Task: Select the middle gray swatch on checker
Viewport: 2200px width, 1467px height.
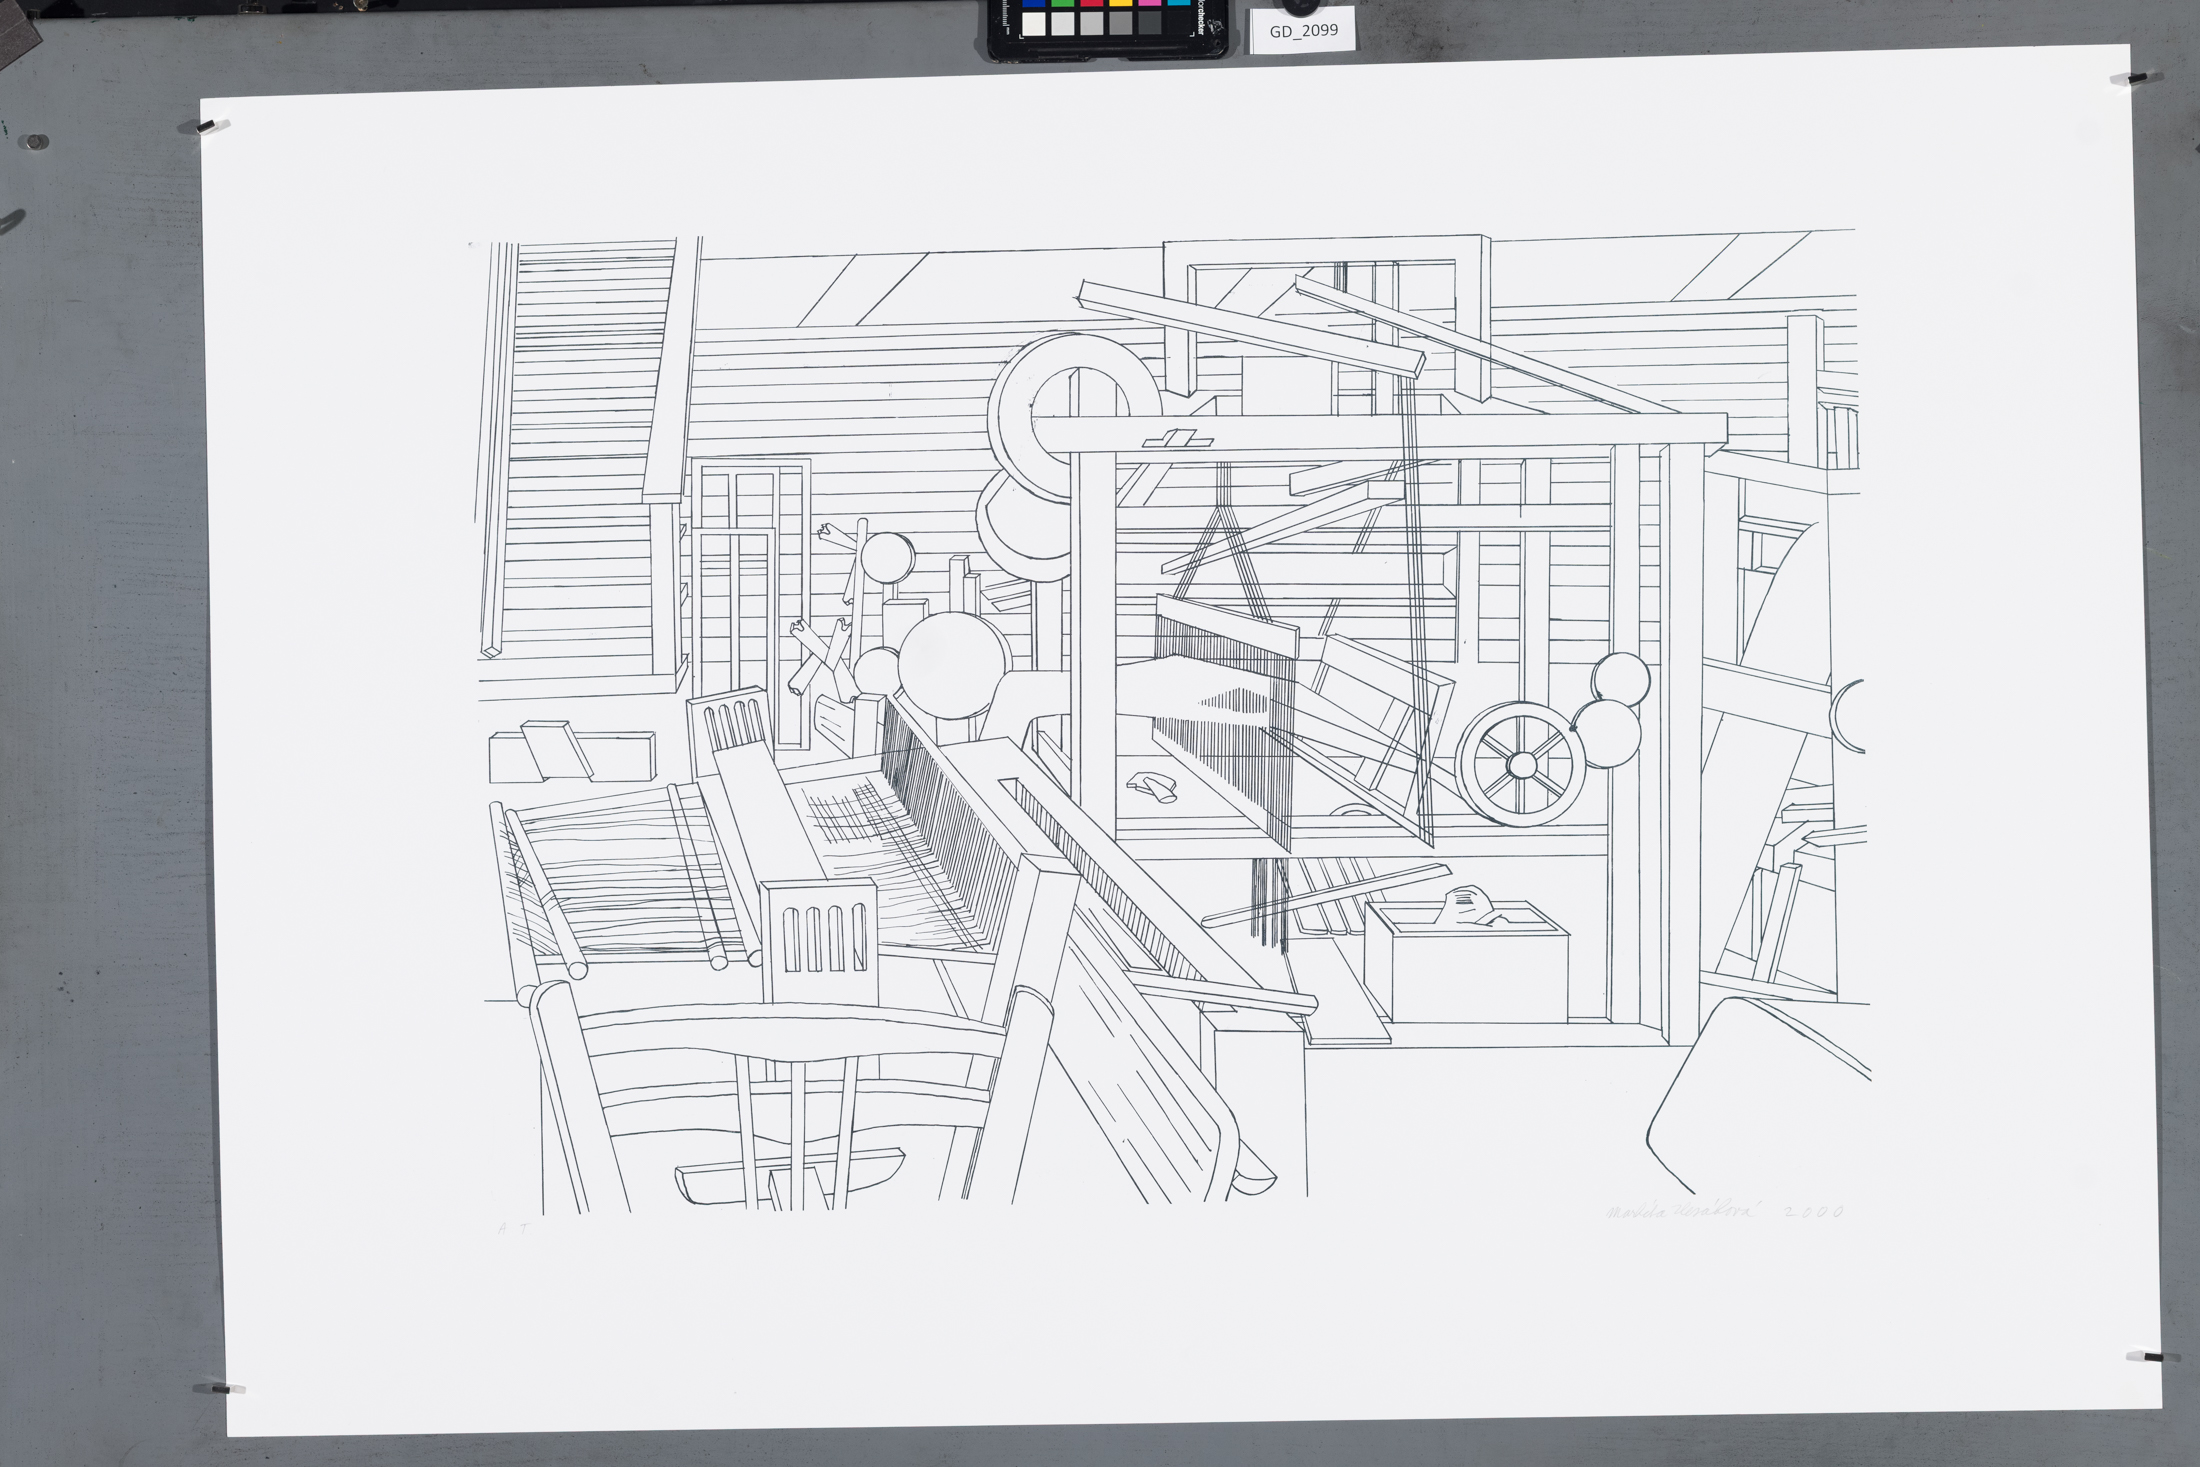Action: point(1092,24)
